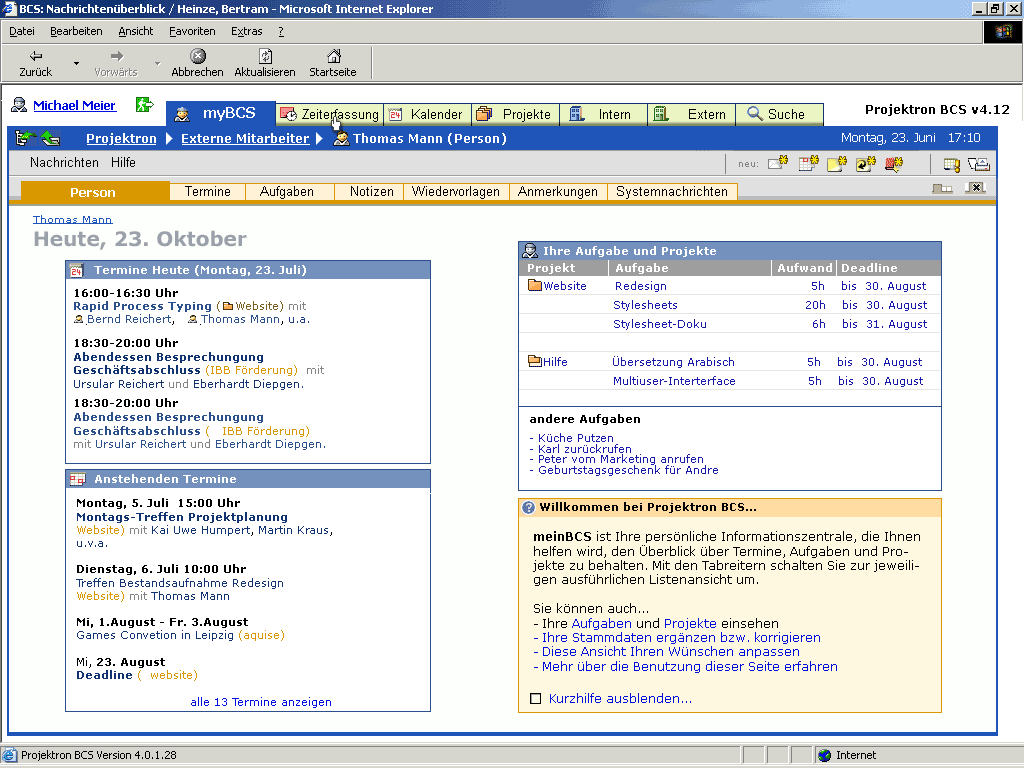Open the Vorwärts history dropdown arrow
Image resolution: width=1024 pixels, height=768 pixels.
[x=157, y=63]
